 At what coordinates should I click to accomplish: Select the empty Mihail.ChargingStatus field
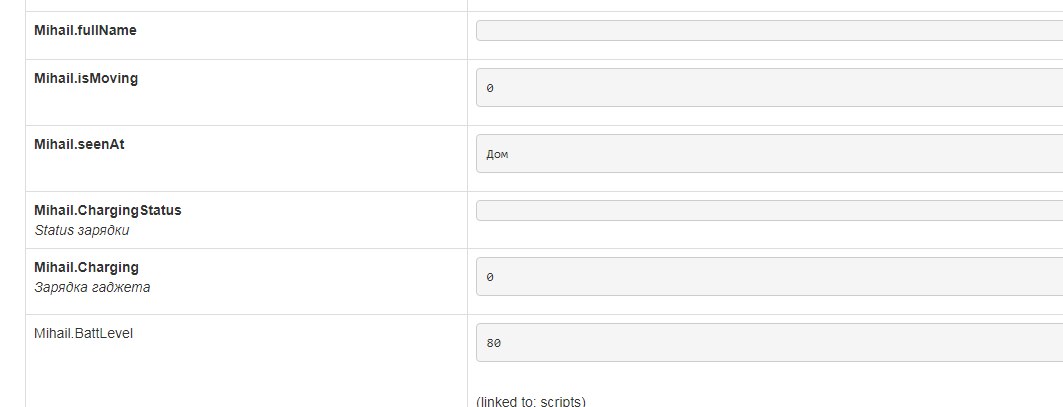(768, 211)
